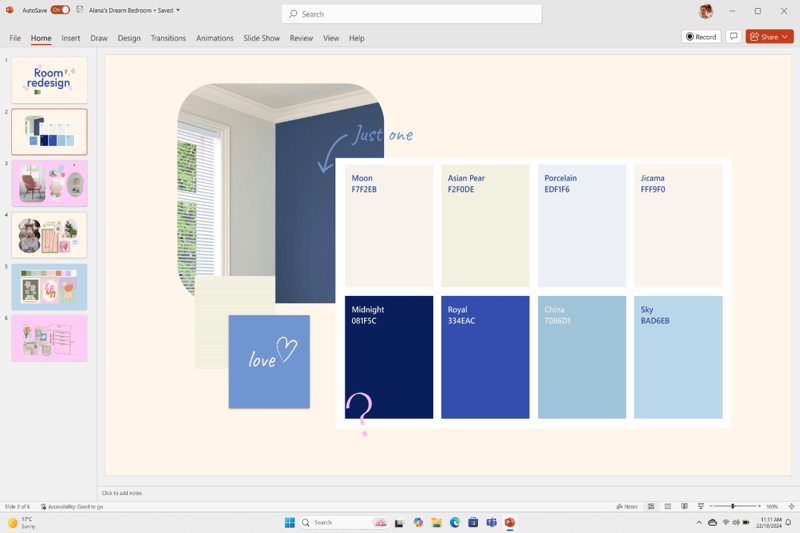800x533 pixels.
Task: Start Slide Show from status bar
Action: pos(700,507)
